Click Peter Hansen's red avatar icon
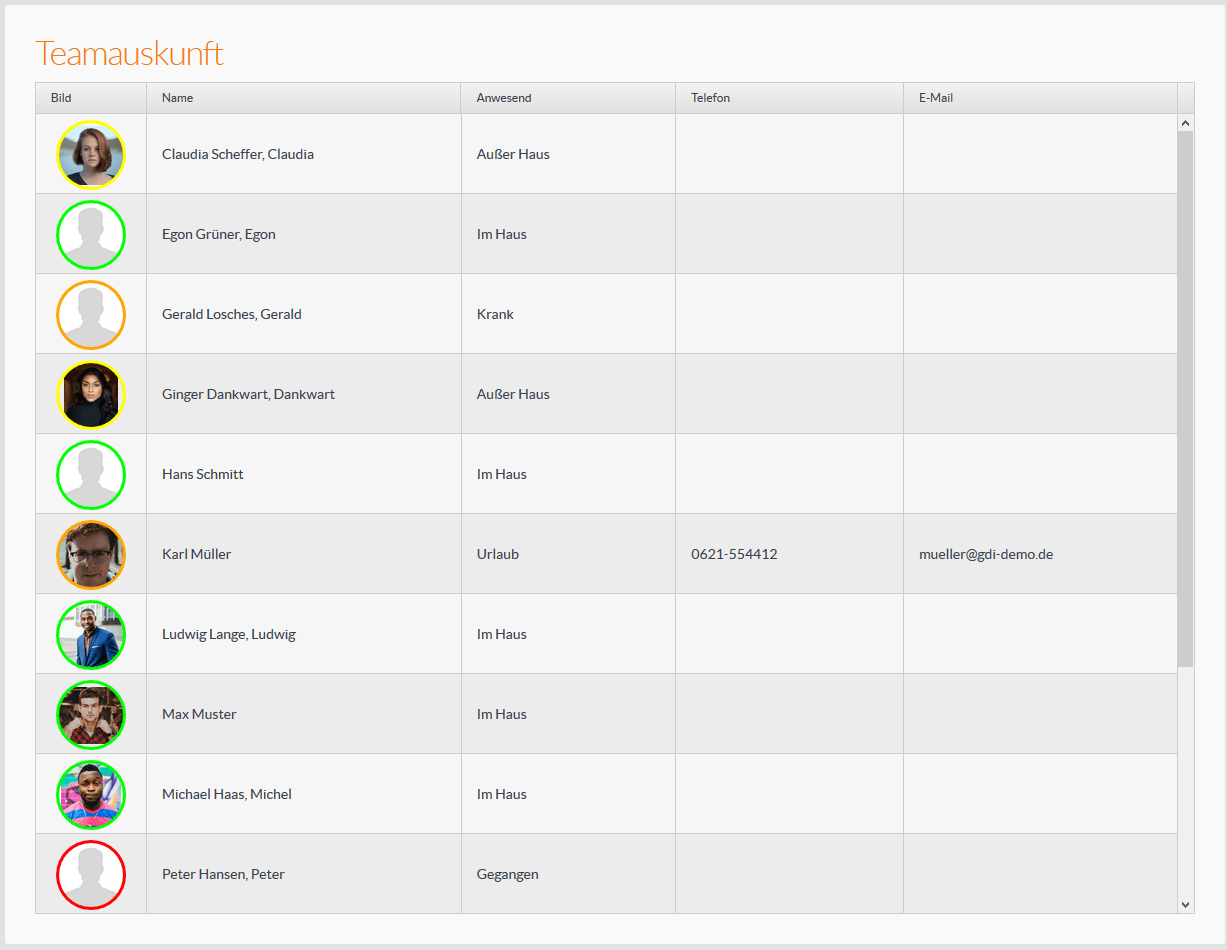 91,874
